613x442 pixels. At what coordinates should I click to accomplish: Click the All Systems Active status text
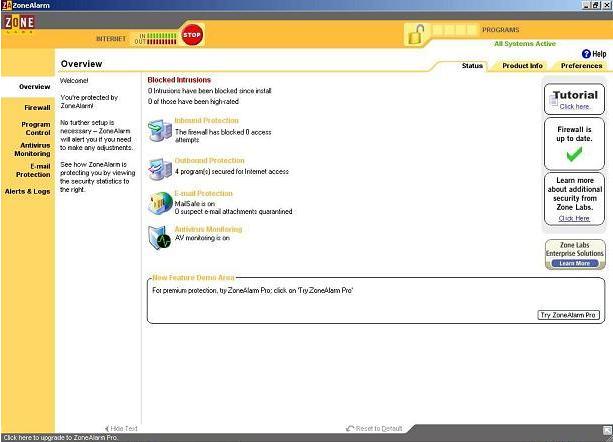(x=525, y=44)
